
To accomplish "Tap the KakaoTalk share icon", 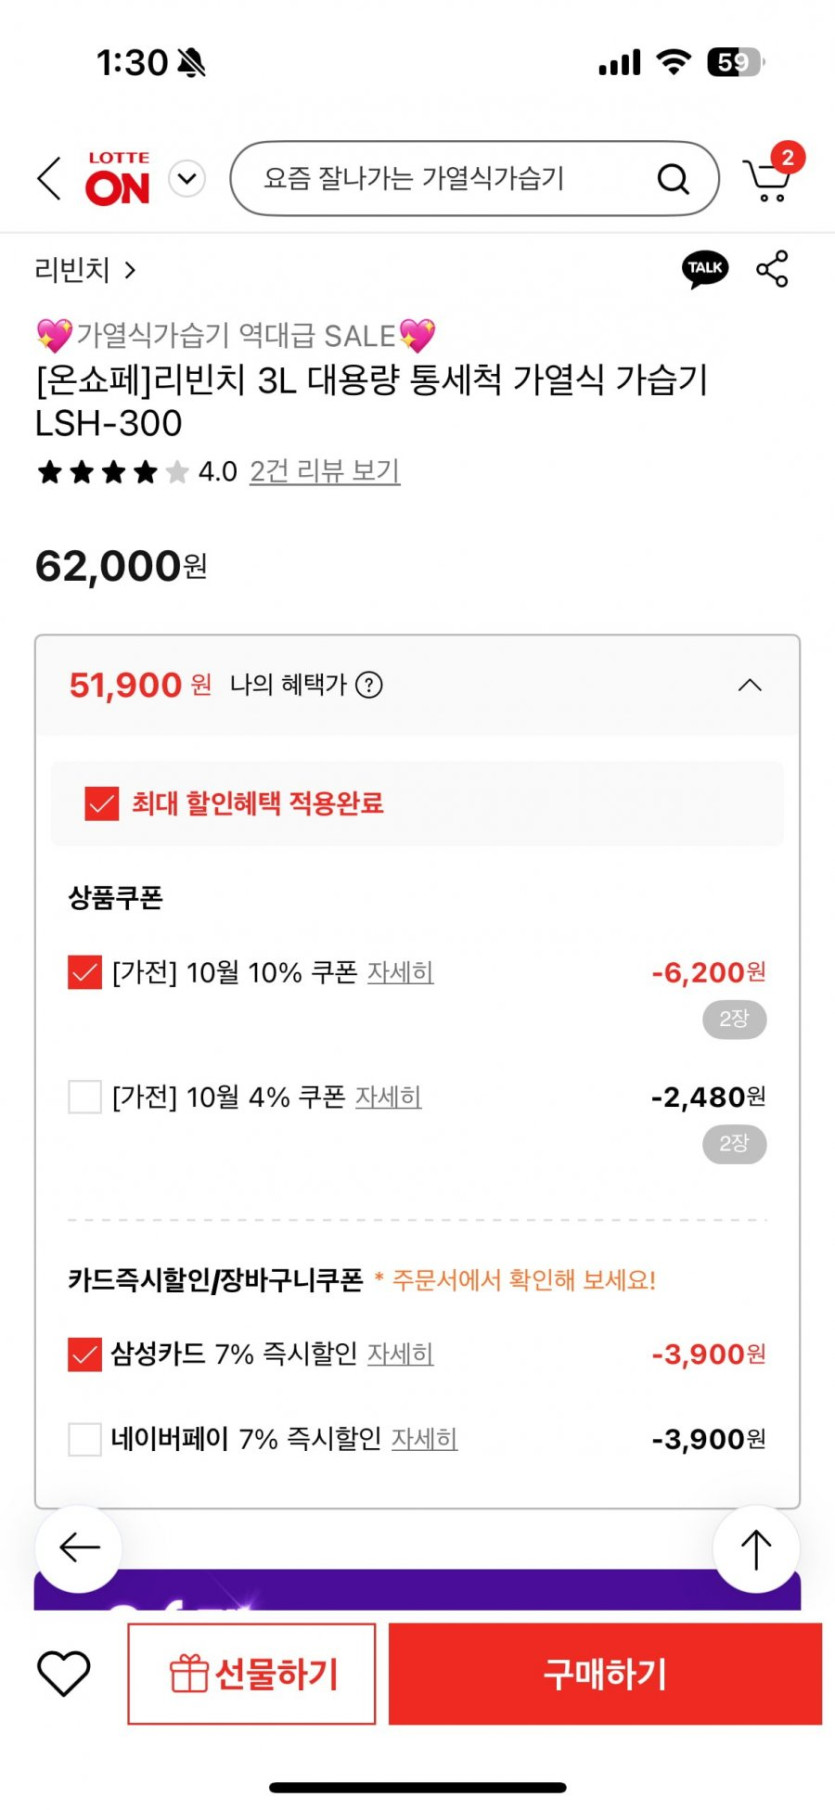I will (x=705, y=268).
